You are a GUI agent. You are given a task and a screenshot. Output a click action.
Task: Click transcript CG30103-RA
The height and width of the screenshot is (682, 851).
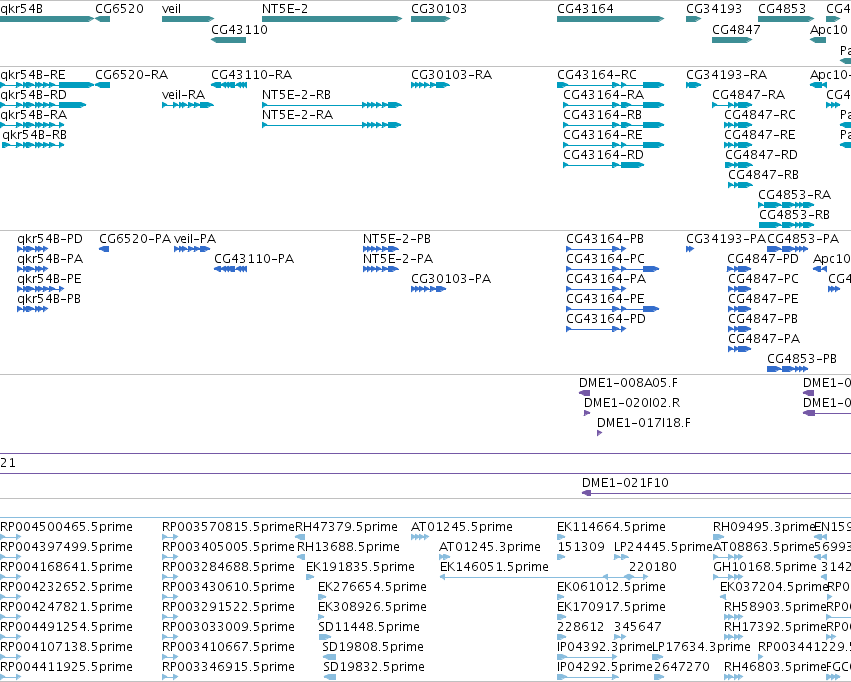tap(430, 85)
